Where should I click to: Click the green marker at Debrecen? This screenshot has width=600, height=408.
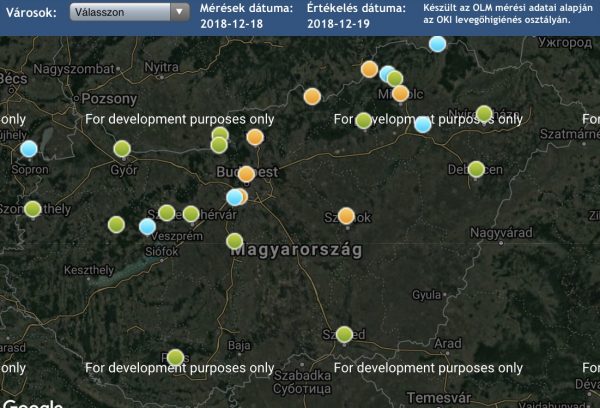tap(476, 169)
